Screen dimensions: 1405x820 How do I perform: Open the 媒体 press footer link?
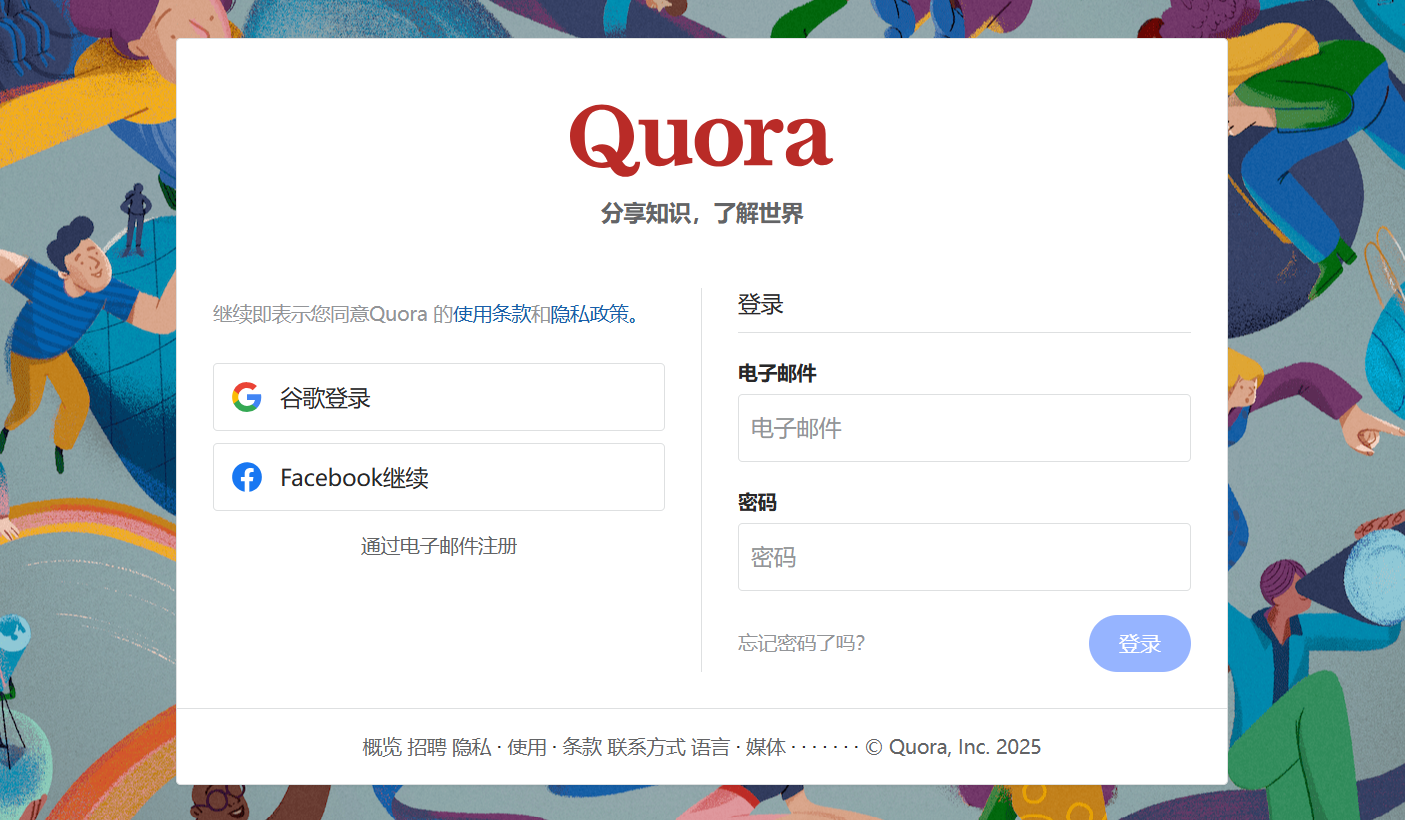(766, 747)
